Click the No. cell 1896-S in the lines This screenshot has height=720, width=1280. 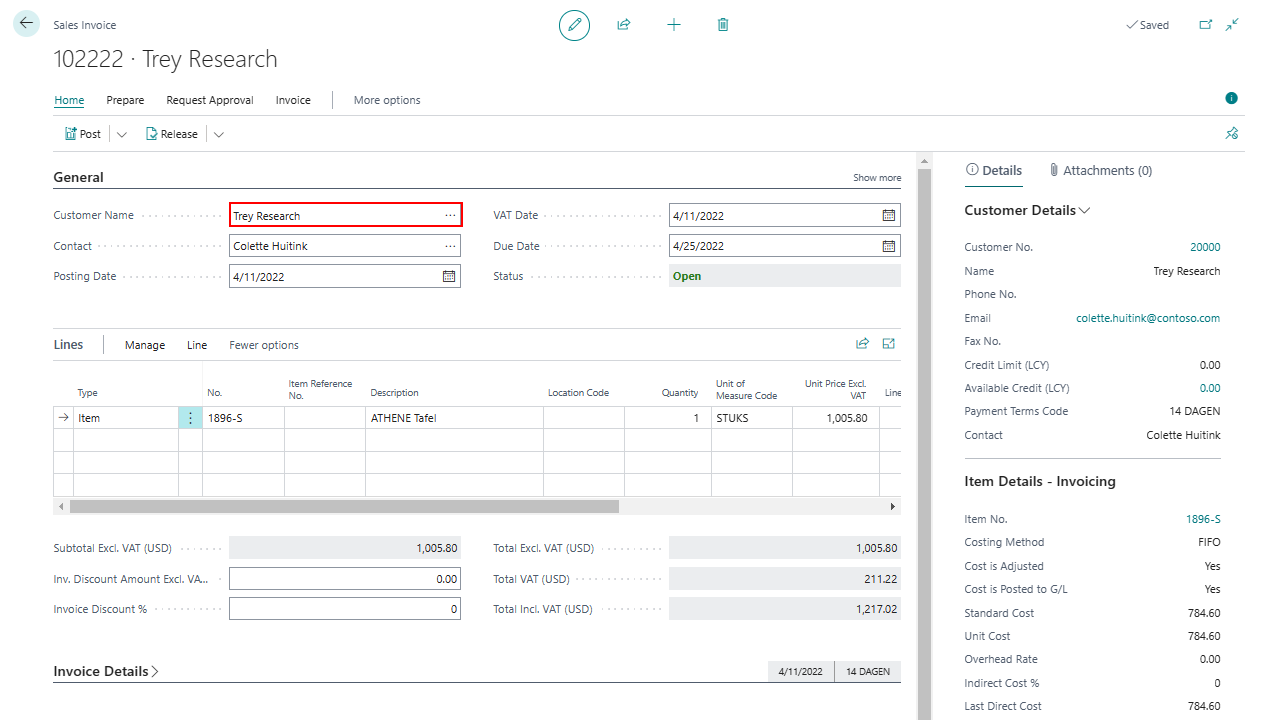pos(243,418)
